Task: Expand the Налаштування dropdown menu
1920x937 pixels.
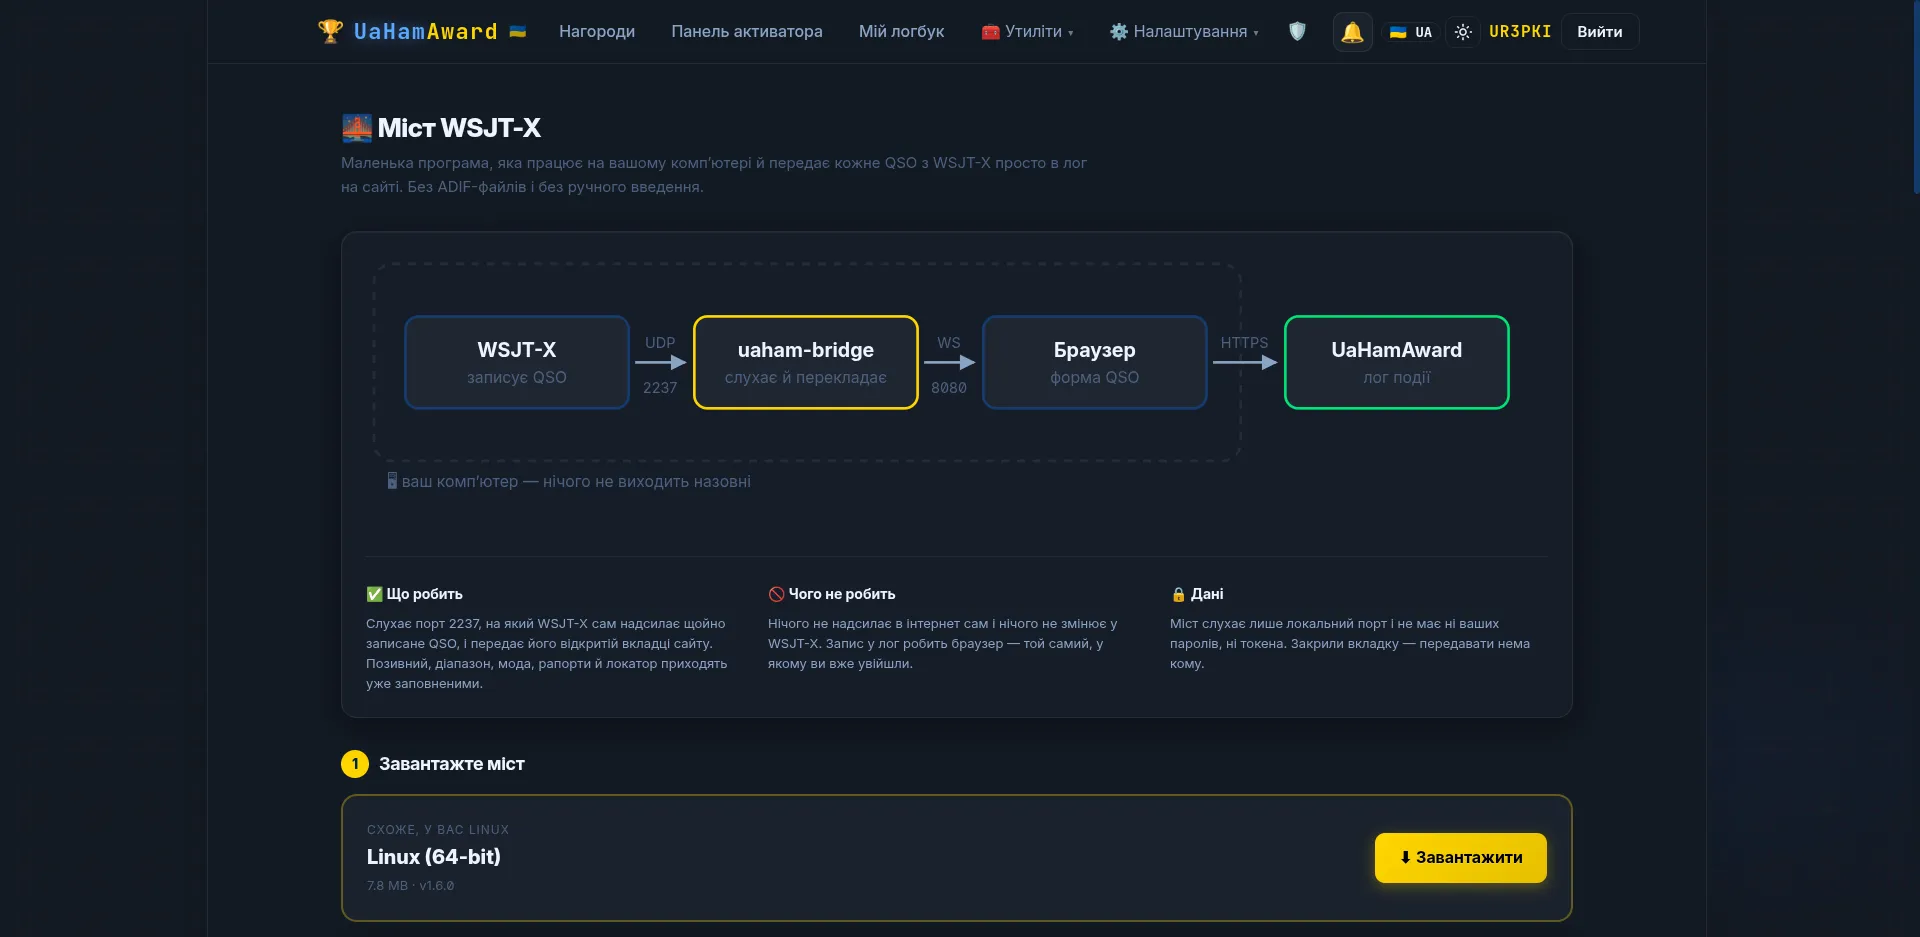Action: 1184,31
